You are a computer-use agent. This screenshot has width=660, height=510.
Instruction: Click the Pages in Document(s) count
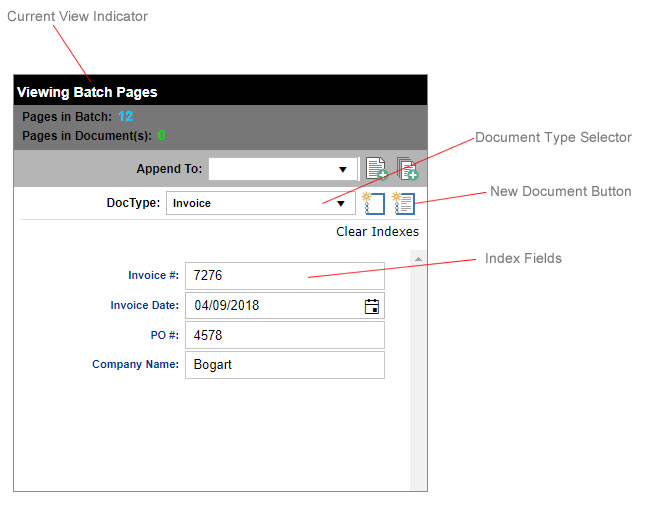(x=161, y=135)
